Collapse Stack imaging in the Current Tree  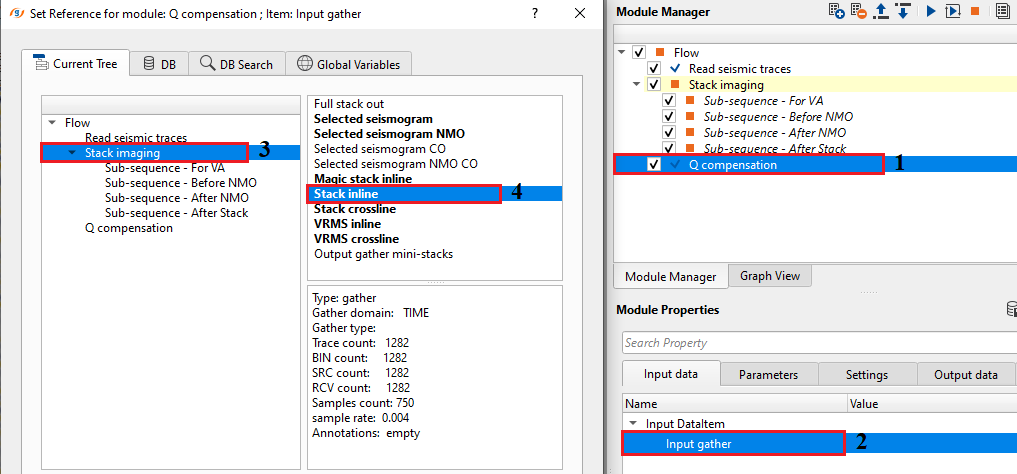click(x=72, y=153)
